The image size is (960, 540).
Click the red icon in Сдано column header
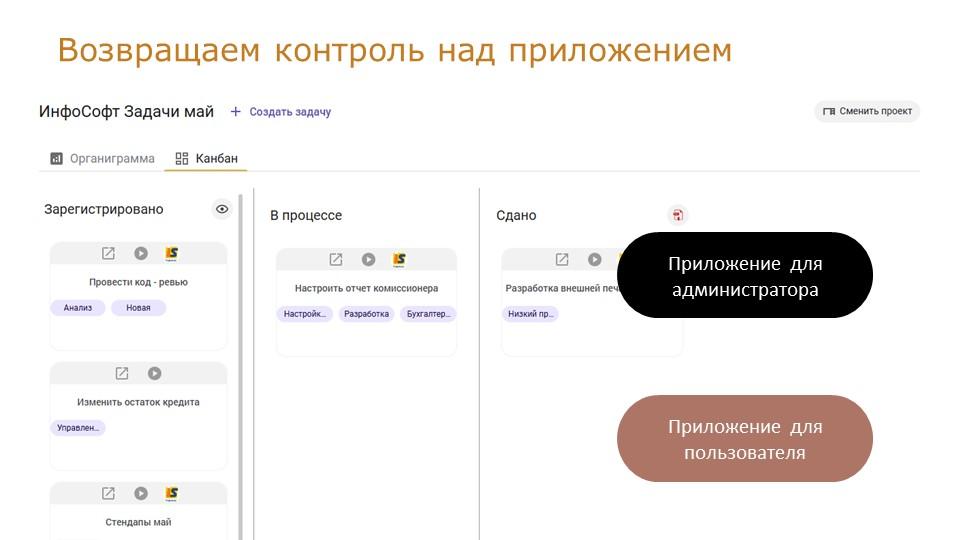678,215
